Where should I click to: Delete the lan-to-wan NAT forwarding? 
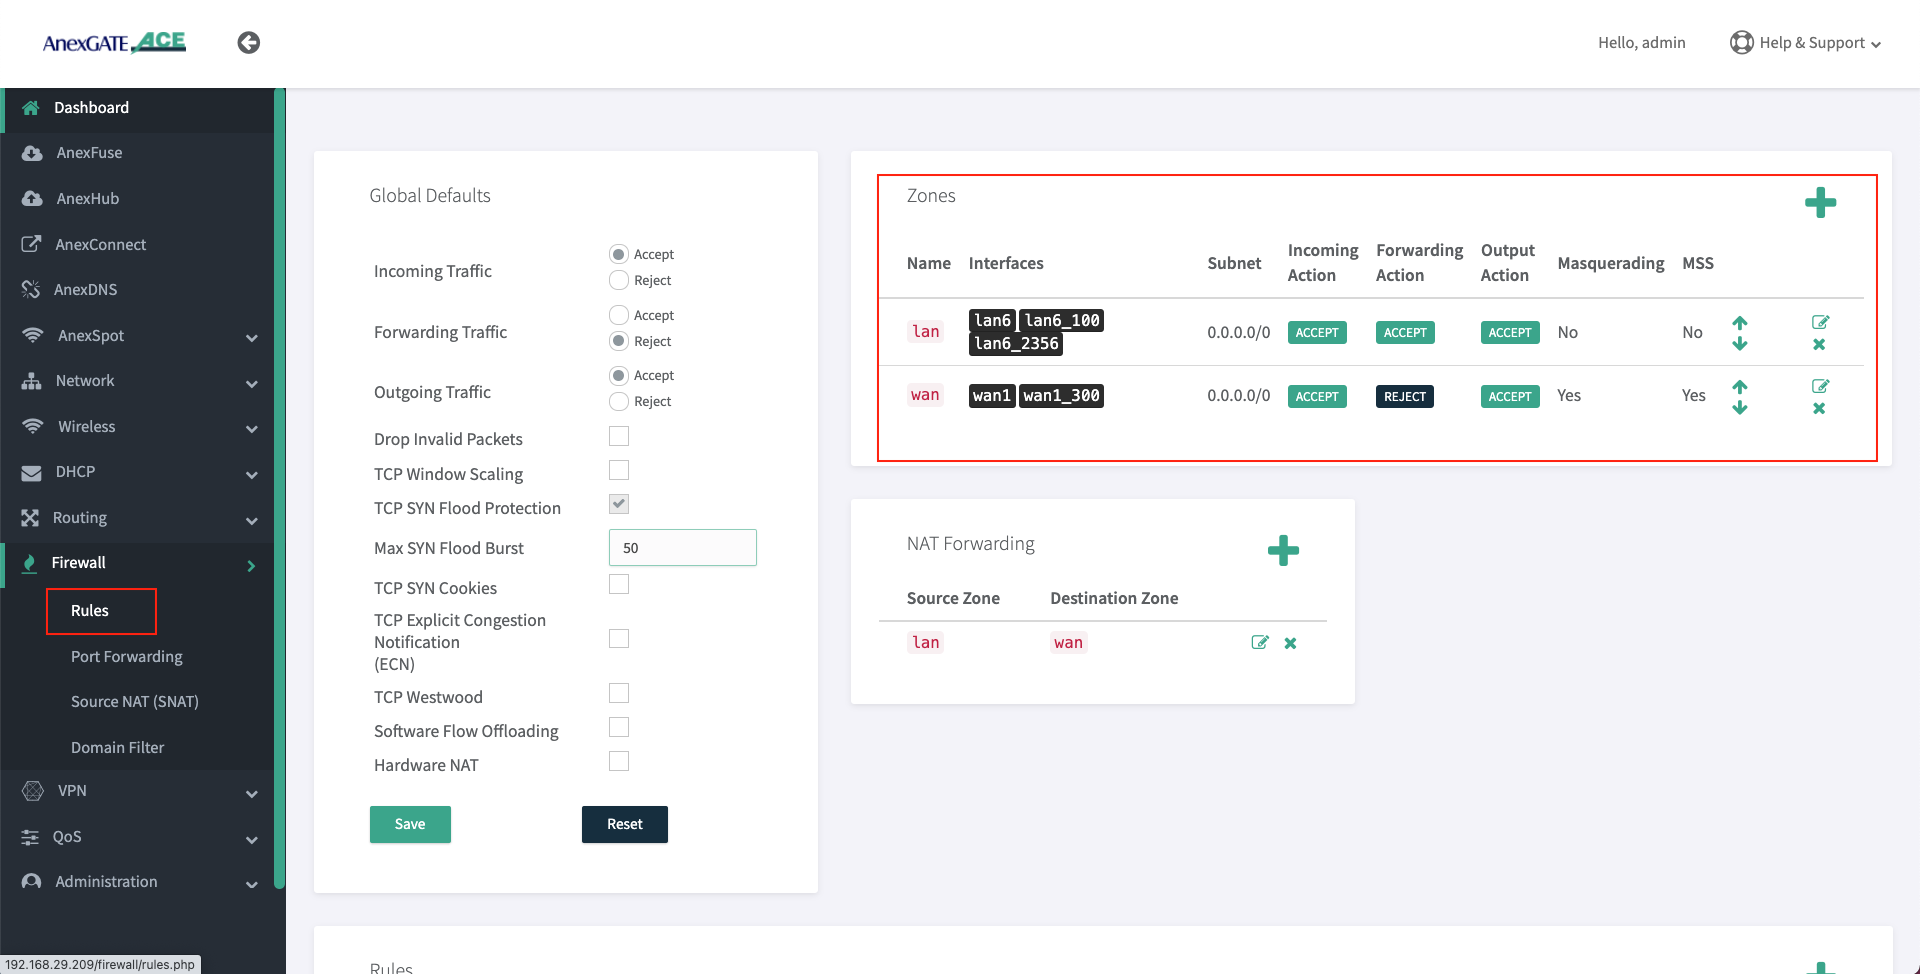1291,643
